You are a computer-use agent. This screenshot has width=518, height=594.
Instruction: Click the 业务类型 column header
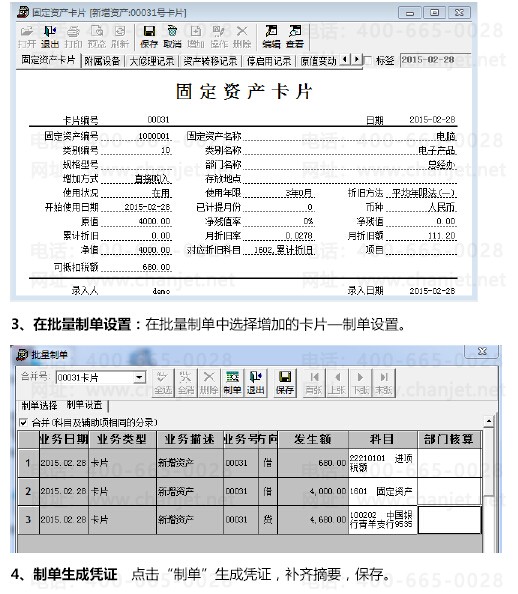(x=122, y=439)
